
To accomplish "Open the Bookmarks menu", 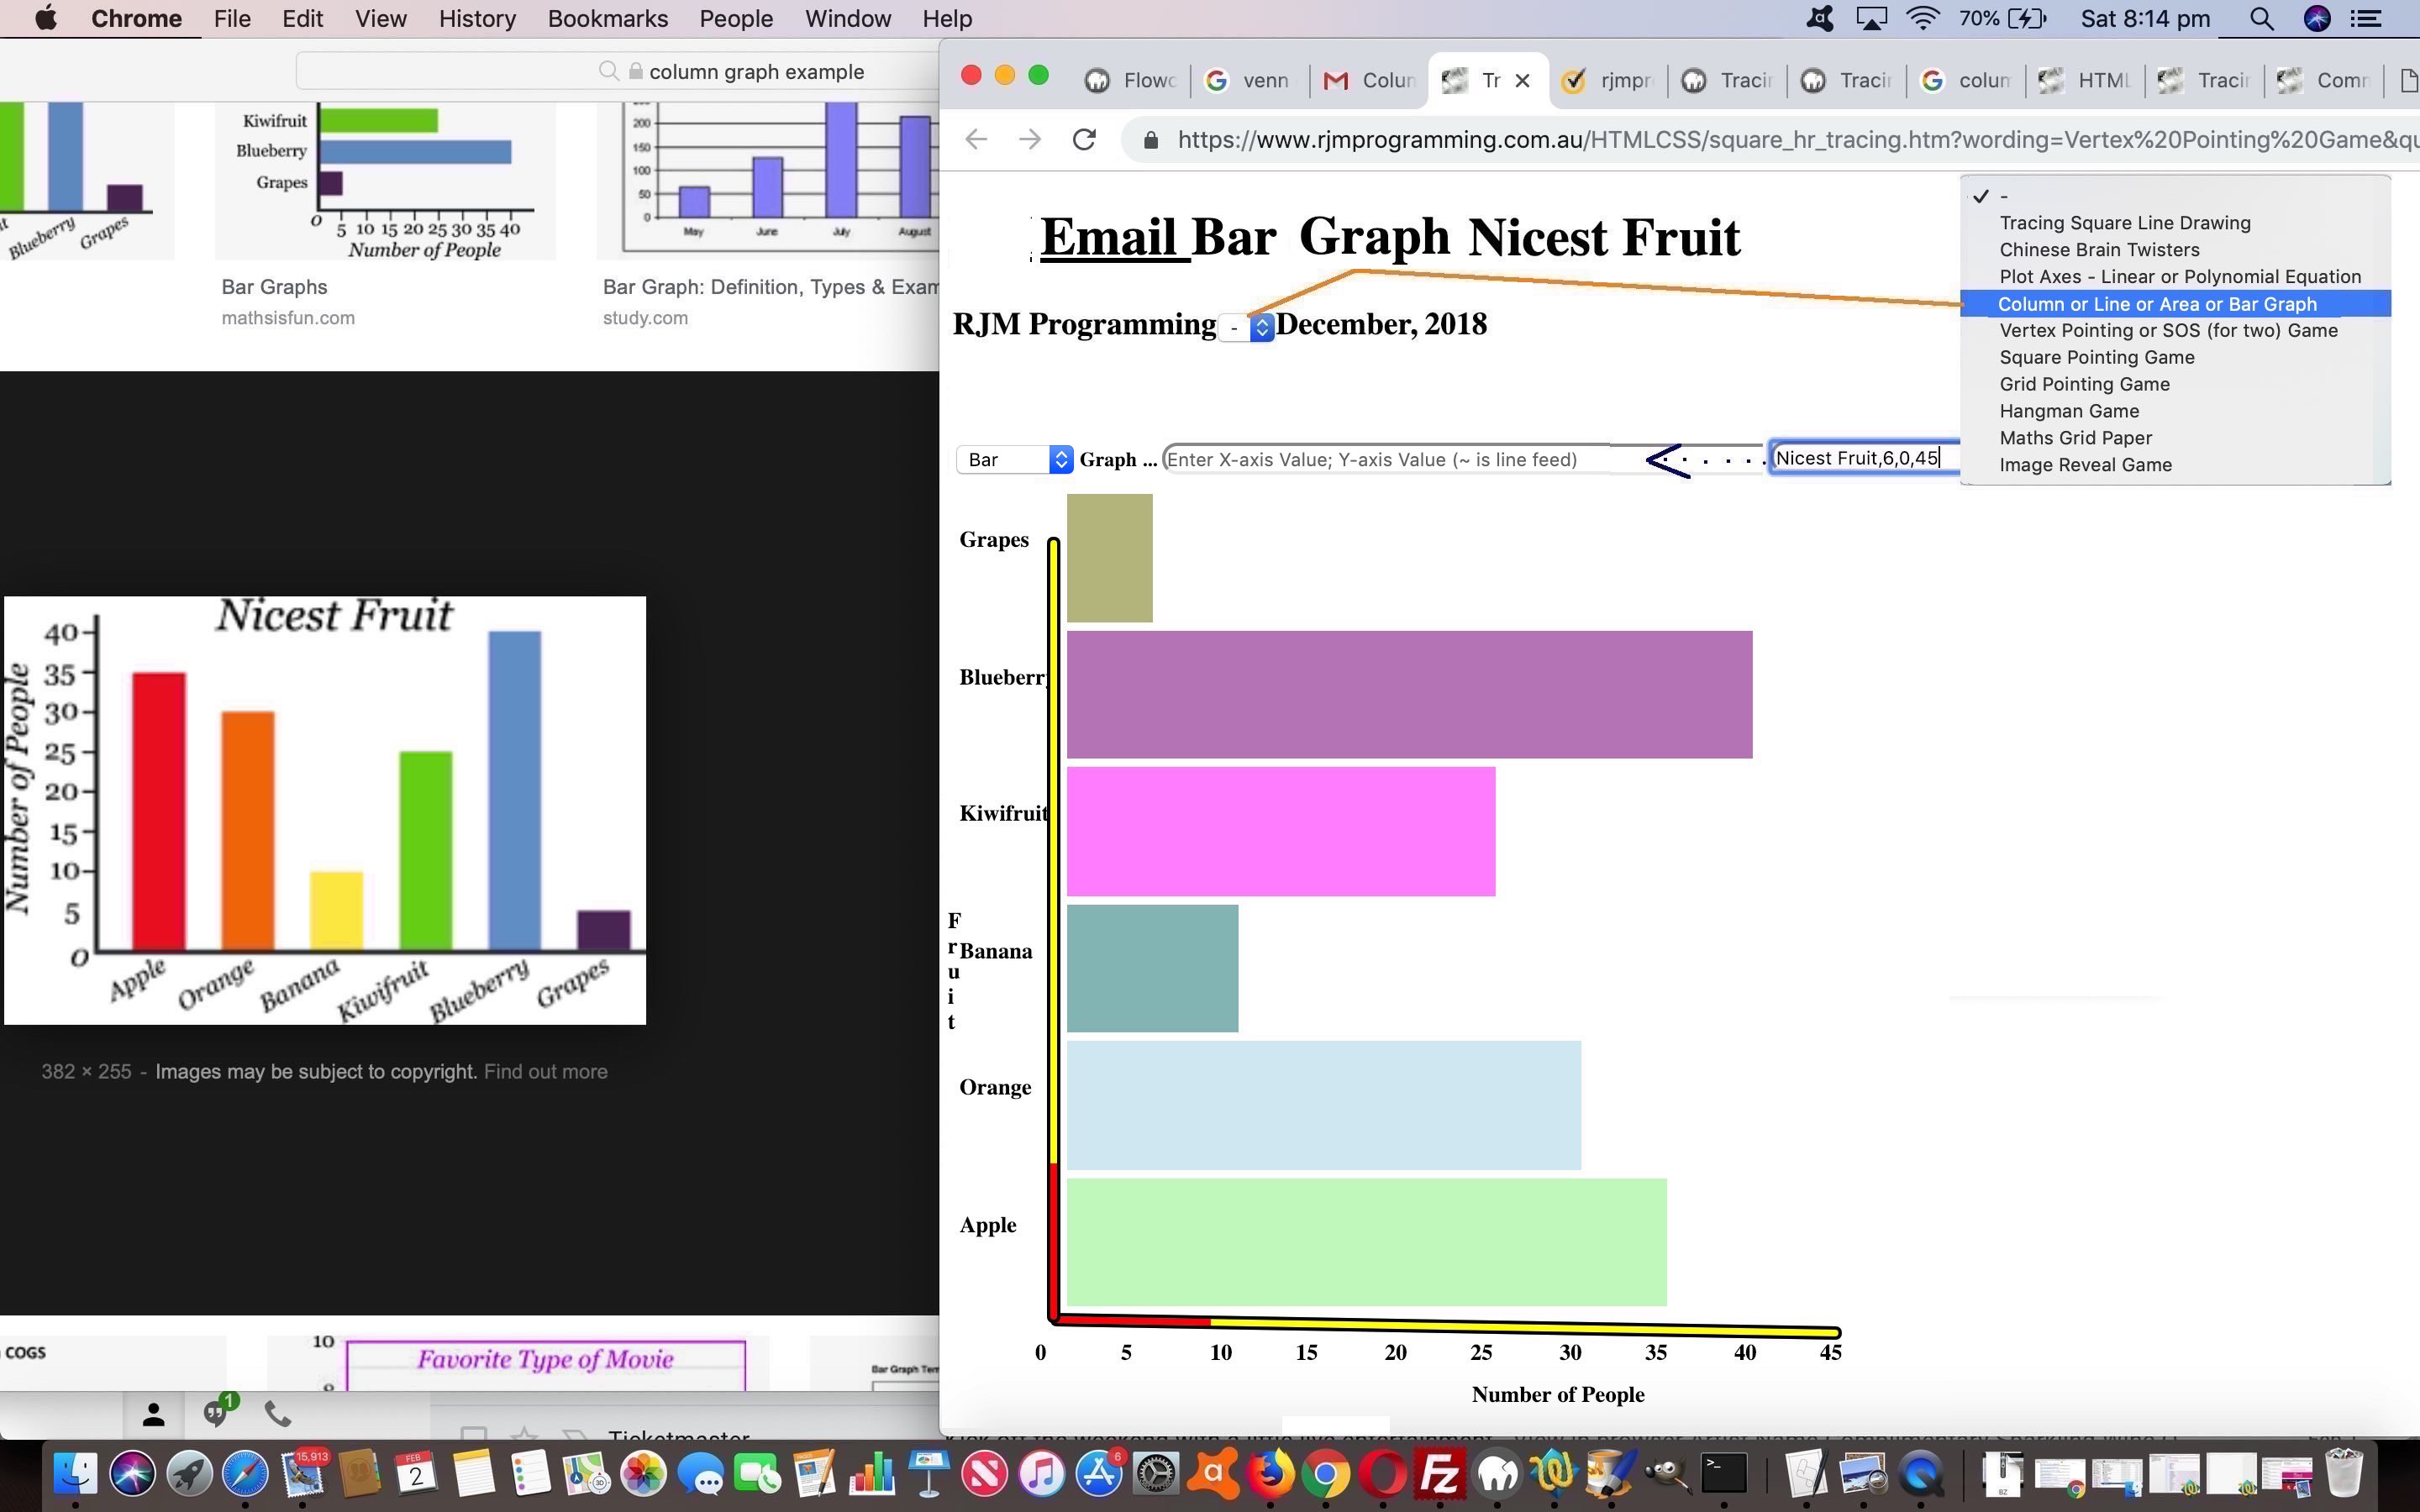I will 607,19.
